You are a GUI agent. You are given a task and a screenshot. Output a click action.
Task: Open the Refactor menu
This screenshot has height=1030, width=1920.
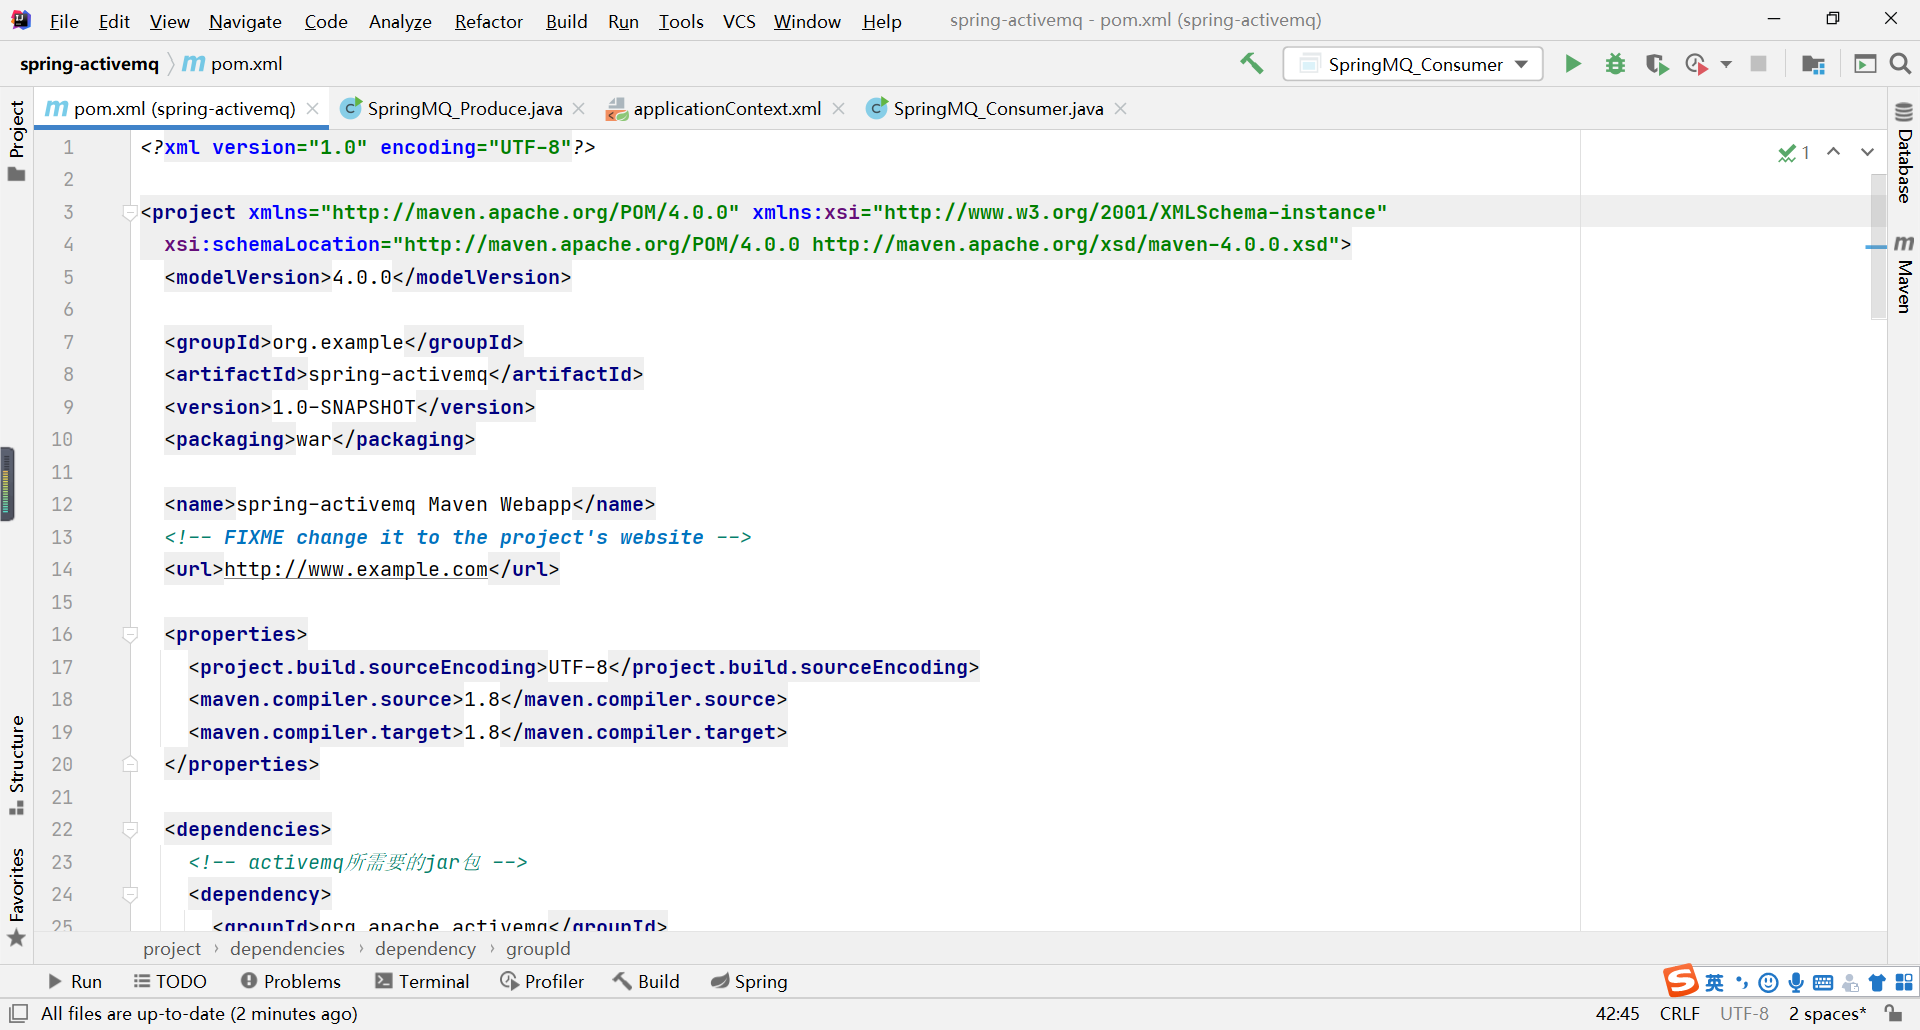point(488,21)
